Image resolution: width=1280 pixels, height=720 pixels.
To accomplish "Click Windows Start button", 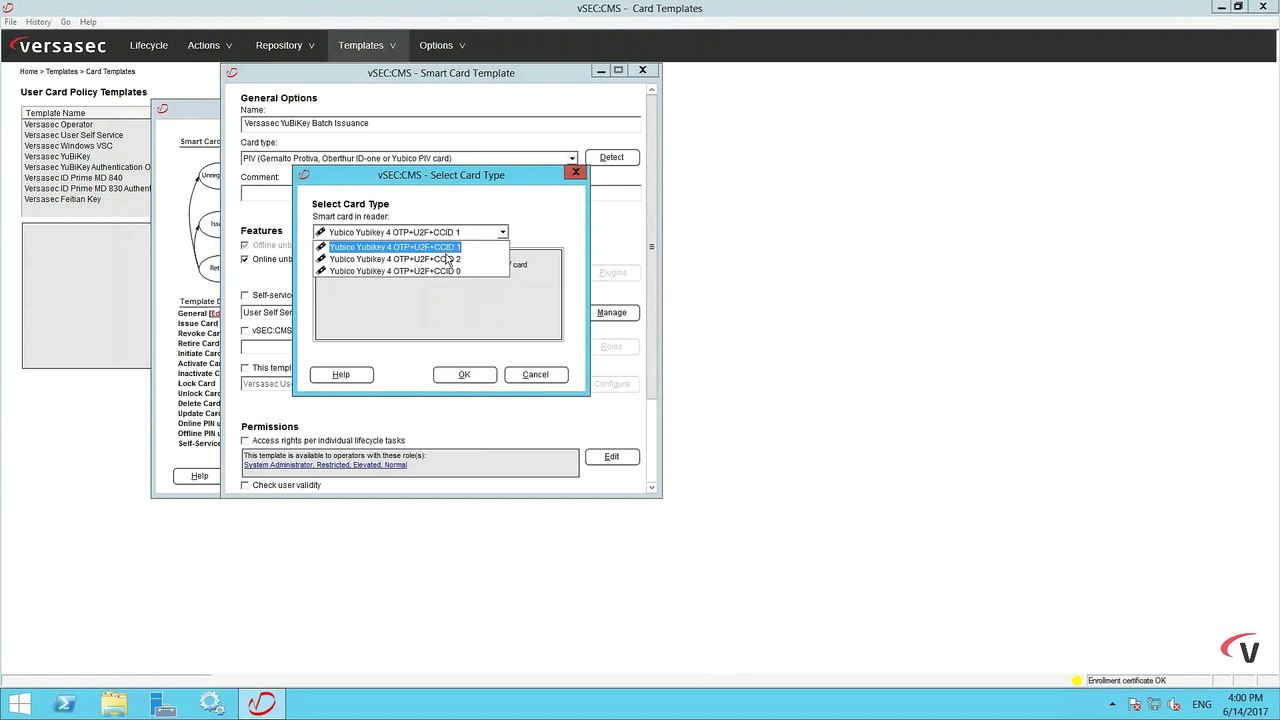I will click(x=19, y=704).
